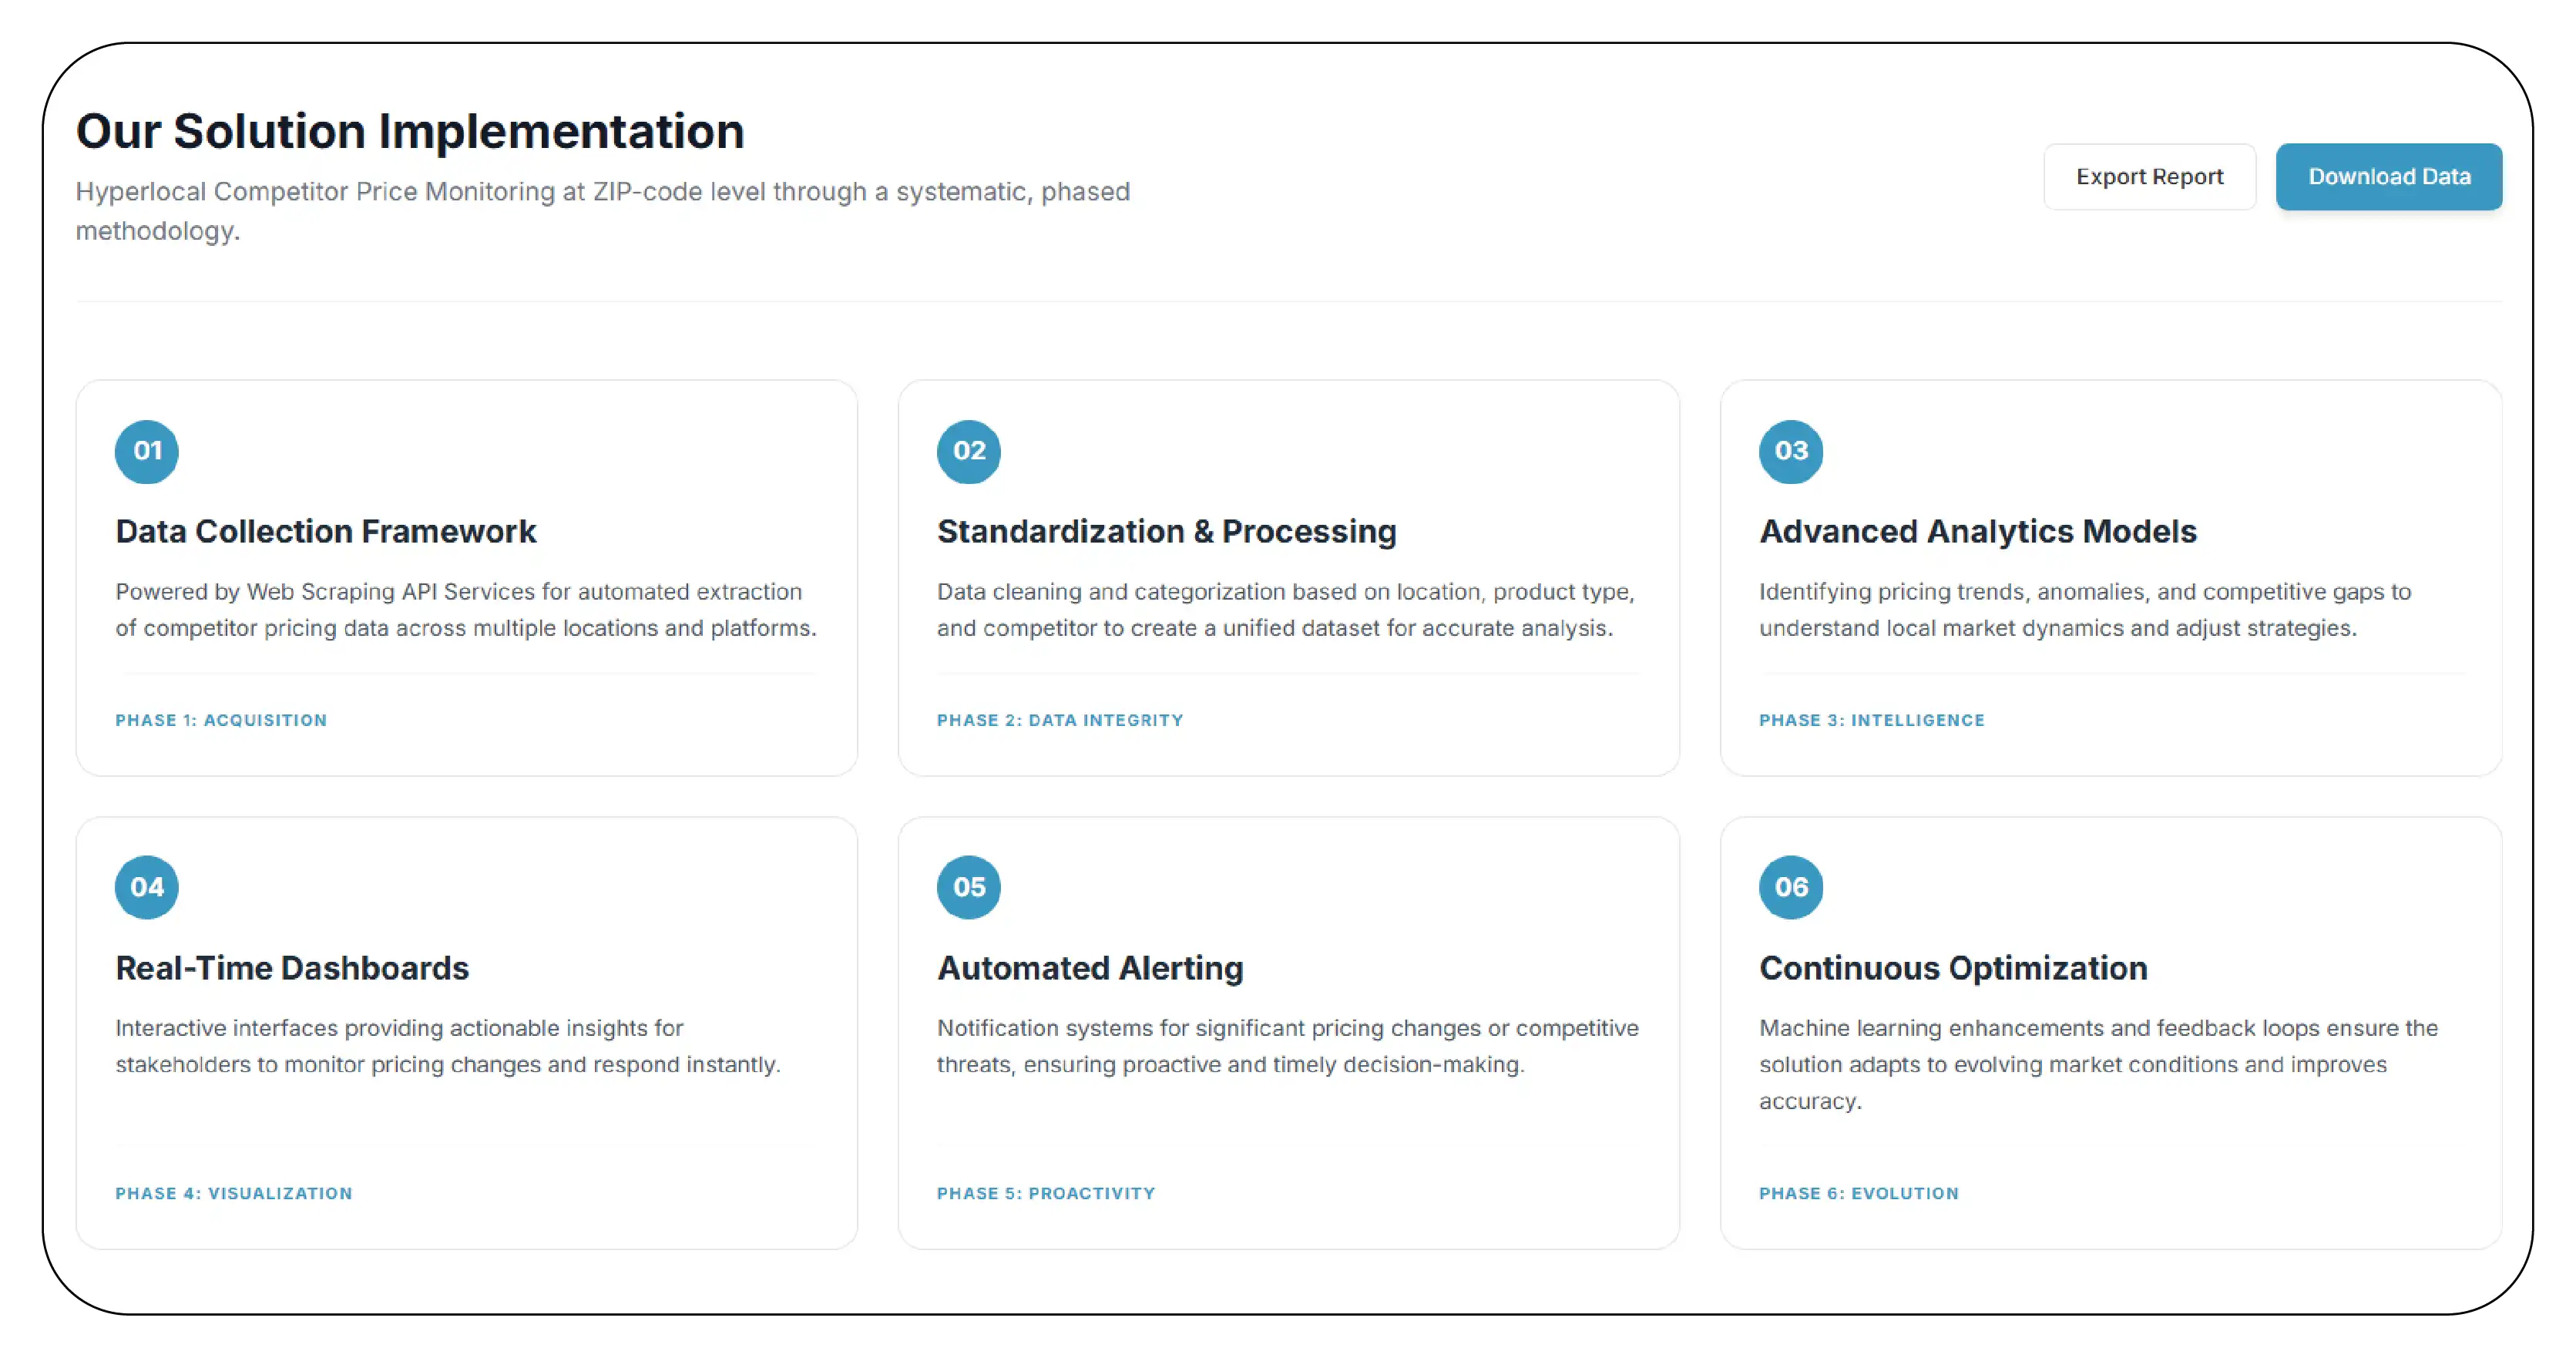The height and width of the screenshot is (1358, 2576).
Task: Click the 02 step number badge
Action: [x=968, y=451]
